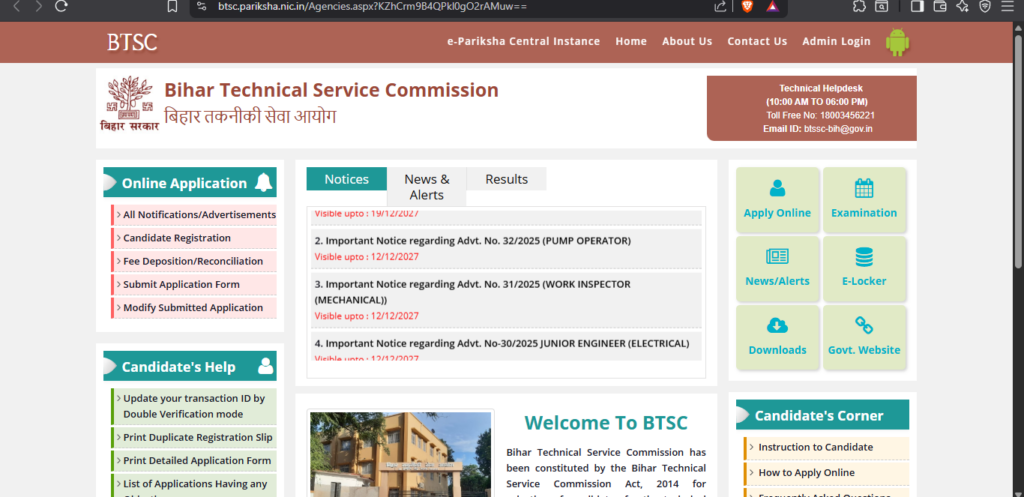1024x497 pixels.
Task: Open the Apply Online tile
Action: pyautogui.click(x=777, y=200)
